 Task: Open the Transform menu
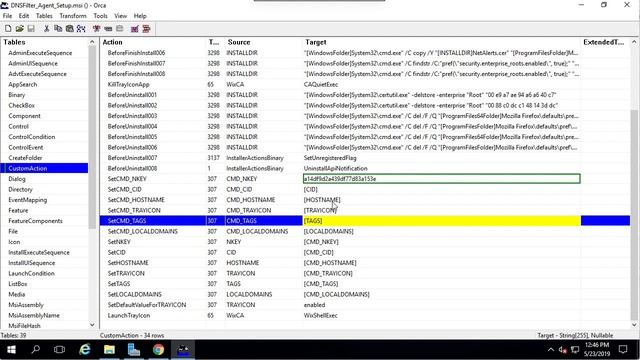pos(73,16)
